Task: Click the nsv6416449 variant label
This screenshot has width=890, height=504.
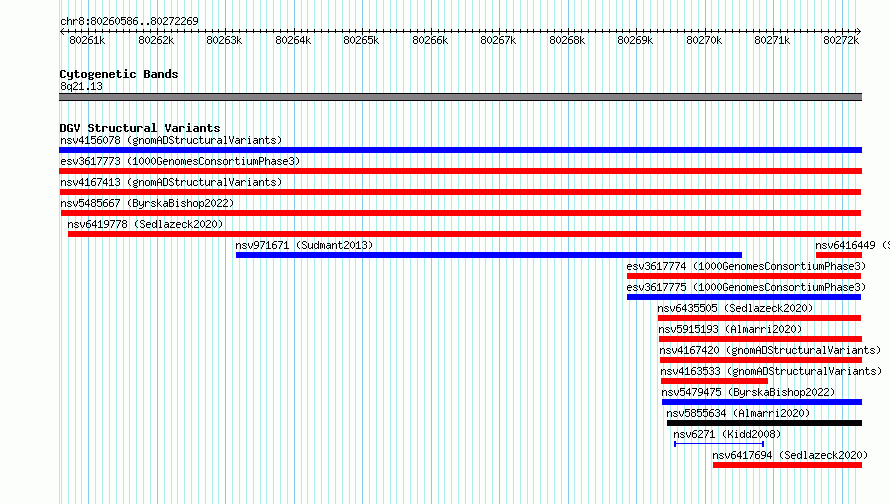Action: tap(852, 245)
